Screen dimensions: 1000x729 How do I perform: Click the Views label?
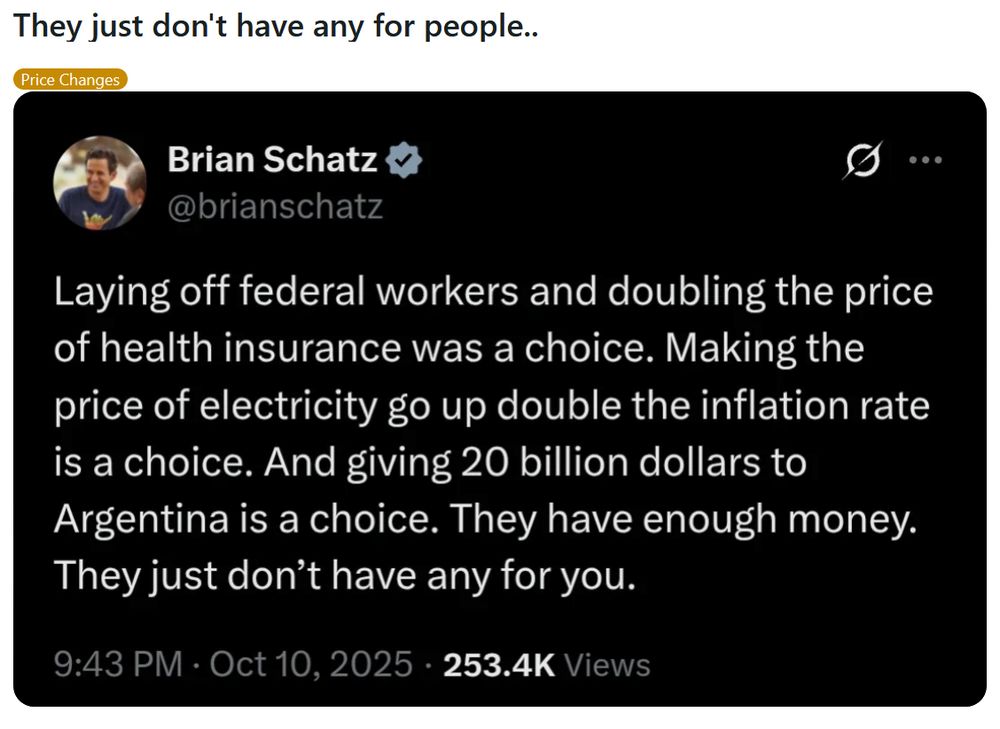[x=607, y=665]
